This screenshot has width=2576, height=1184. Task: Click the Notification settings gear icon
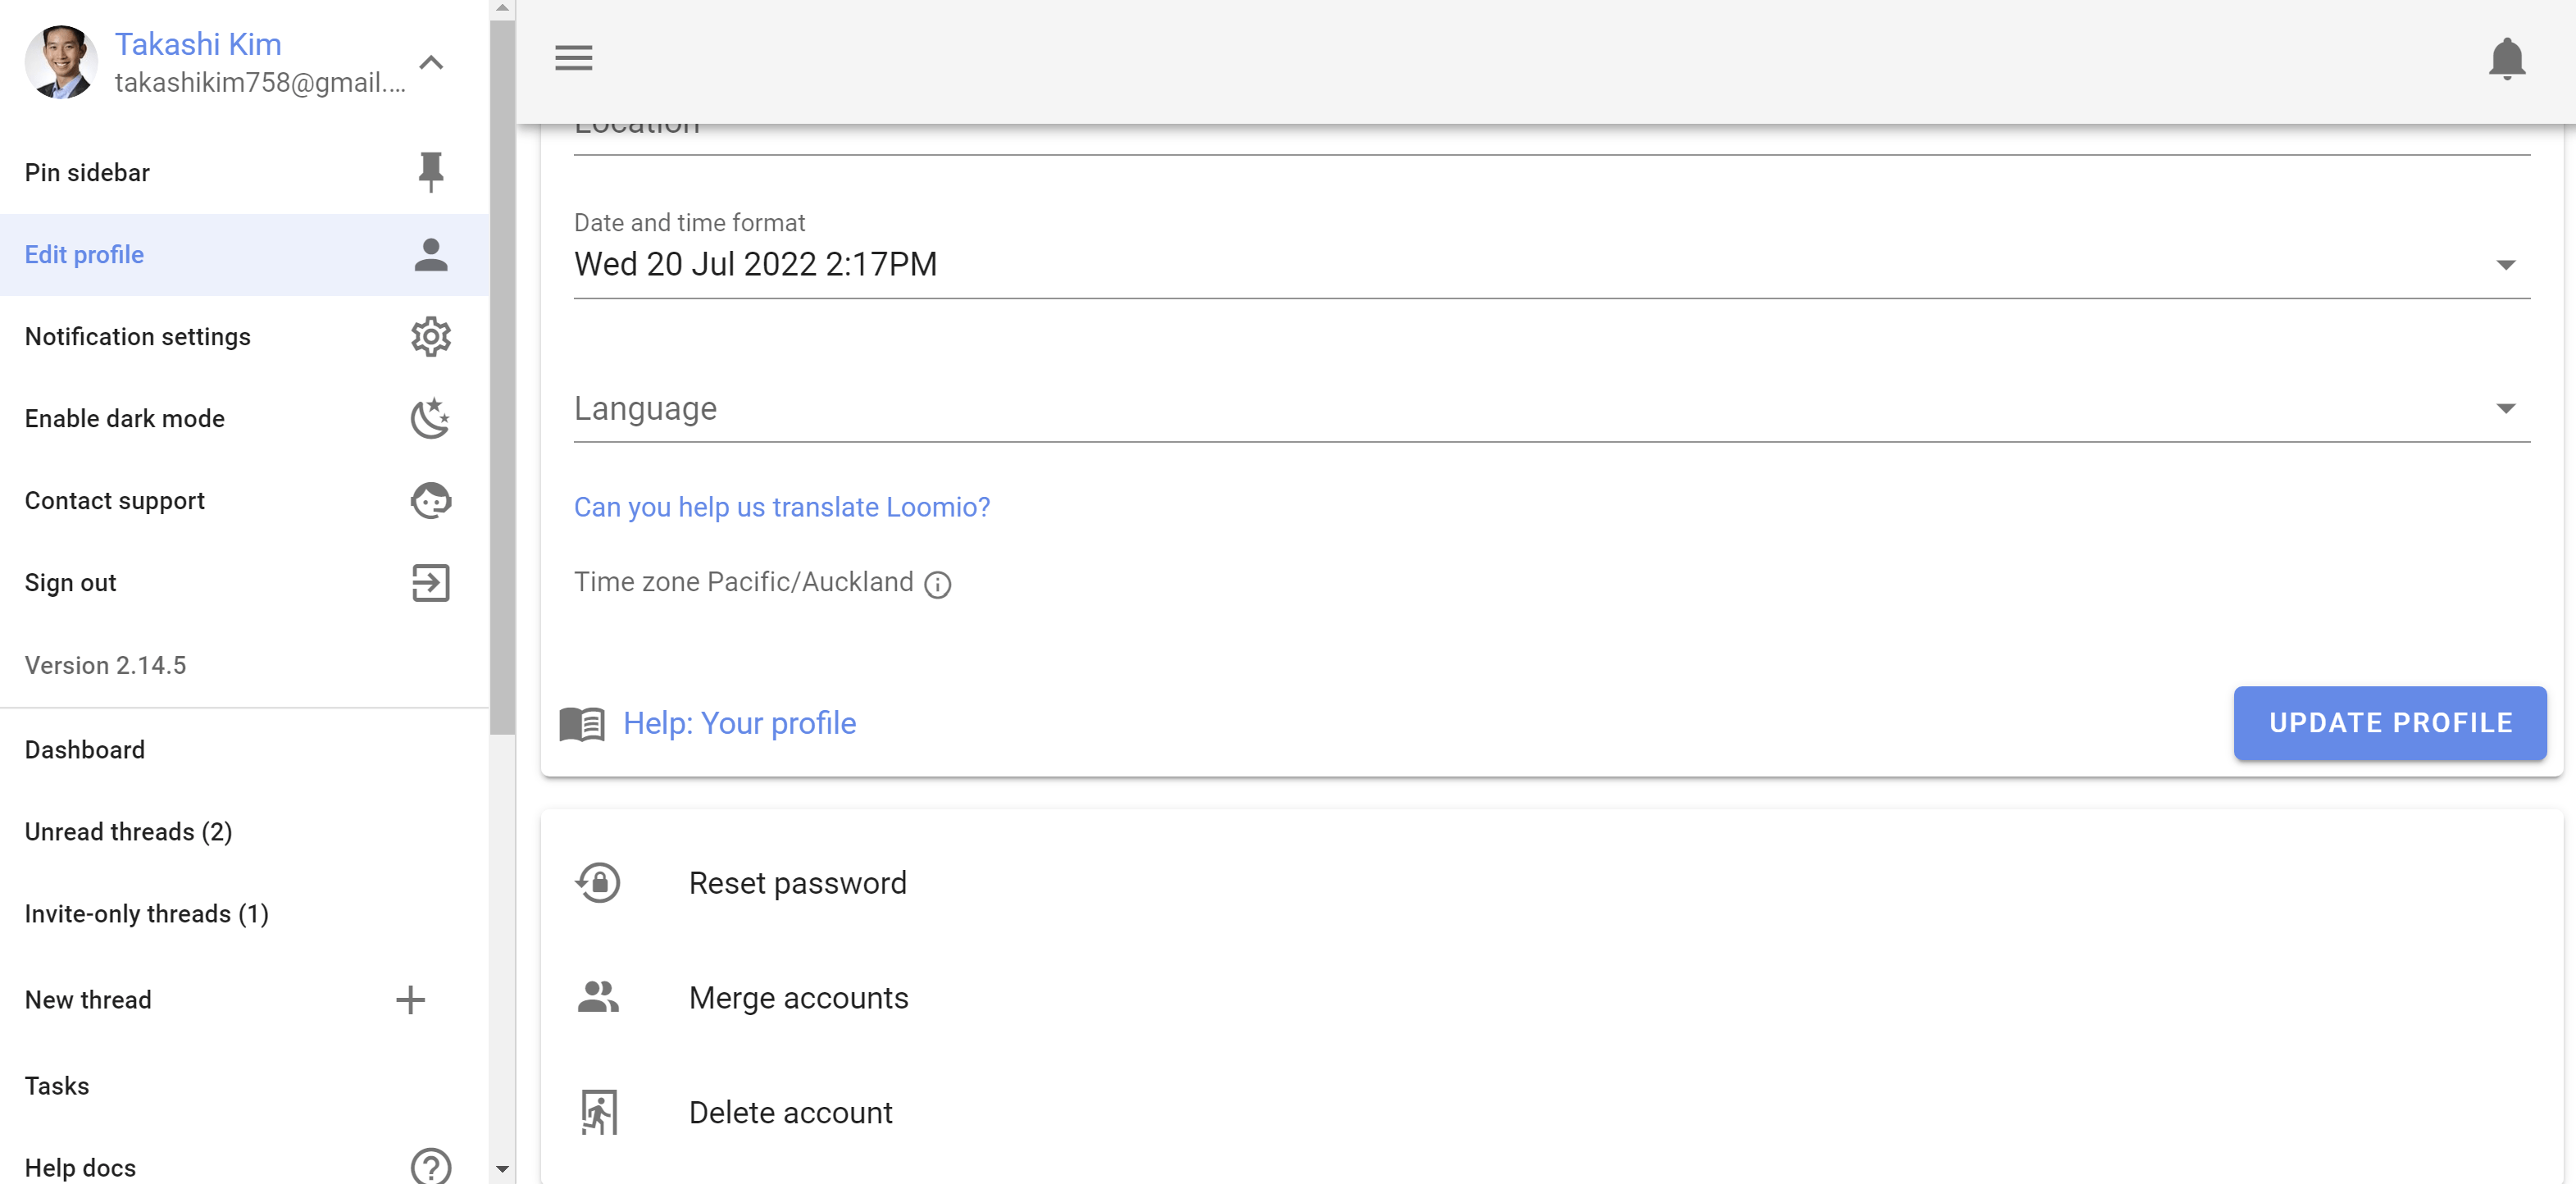[x=430, y=336]
